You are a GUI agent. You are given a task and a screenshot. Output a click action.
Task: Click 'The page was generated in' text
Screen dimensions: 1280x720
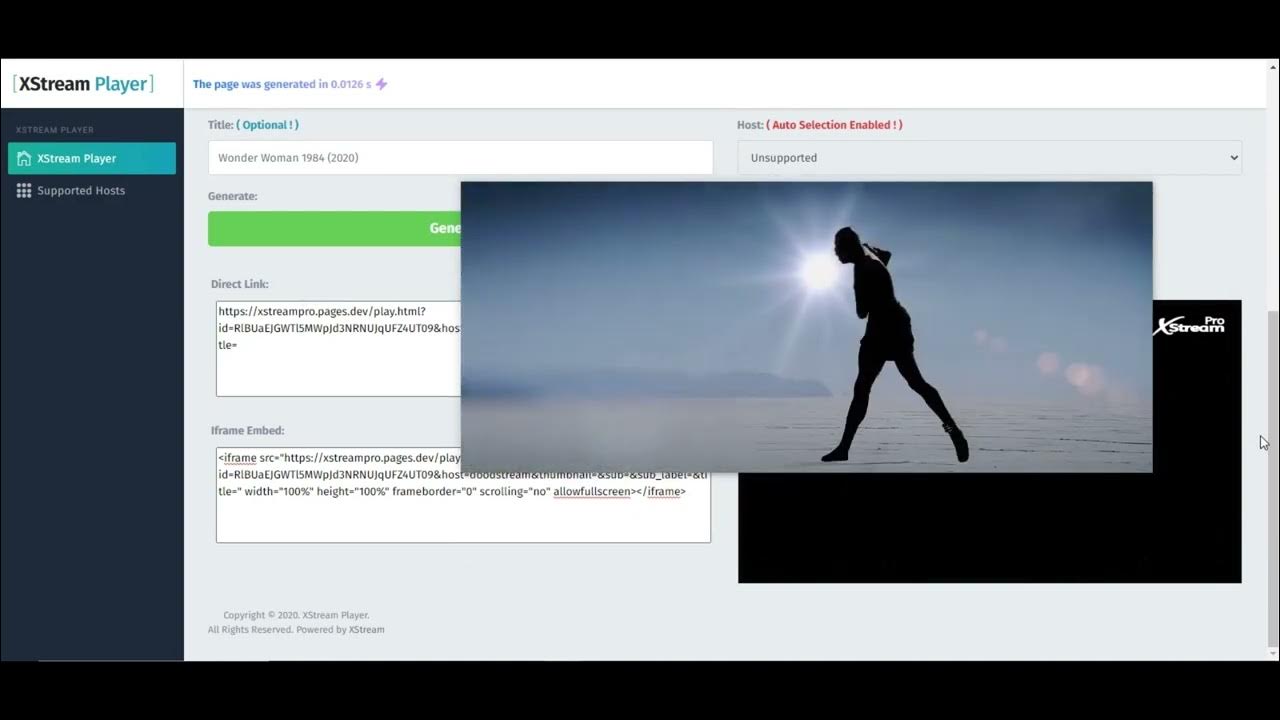pyautogui.click(x=260, y=84)
